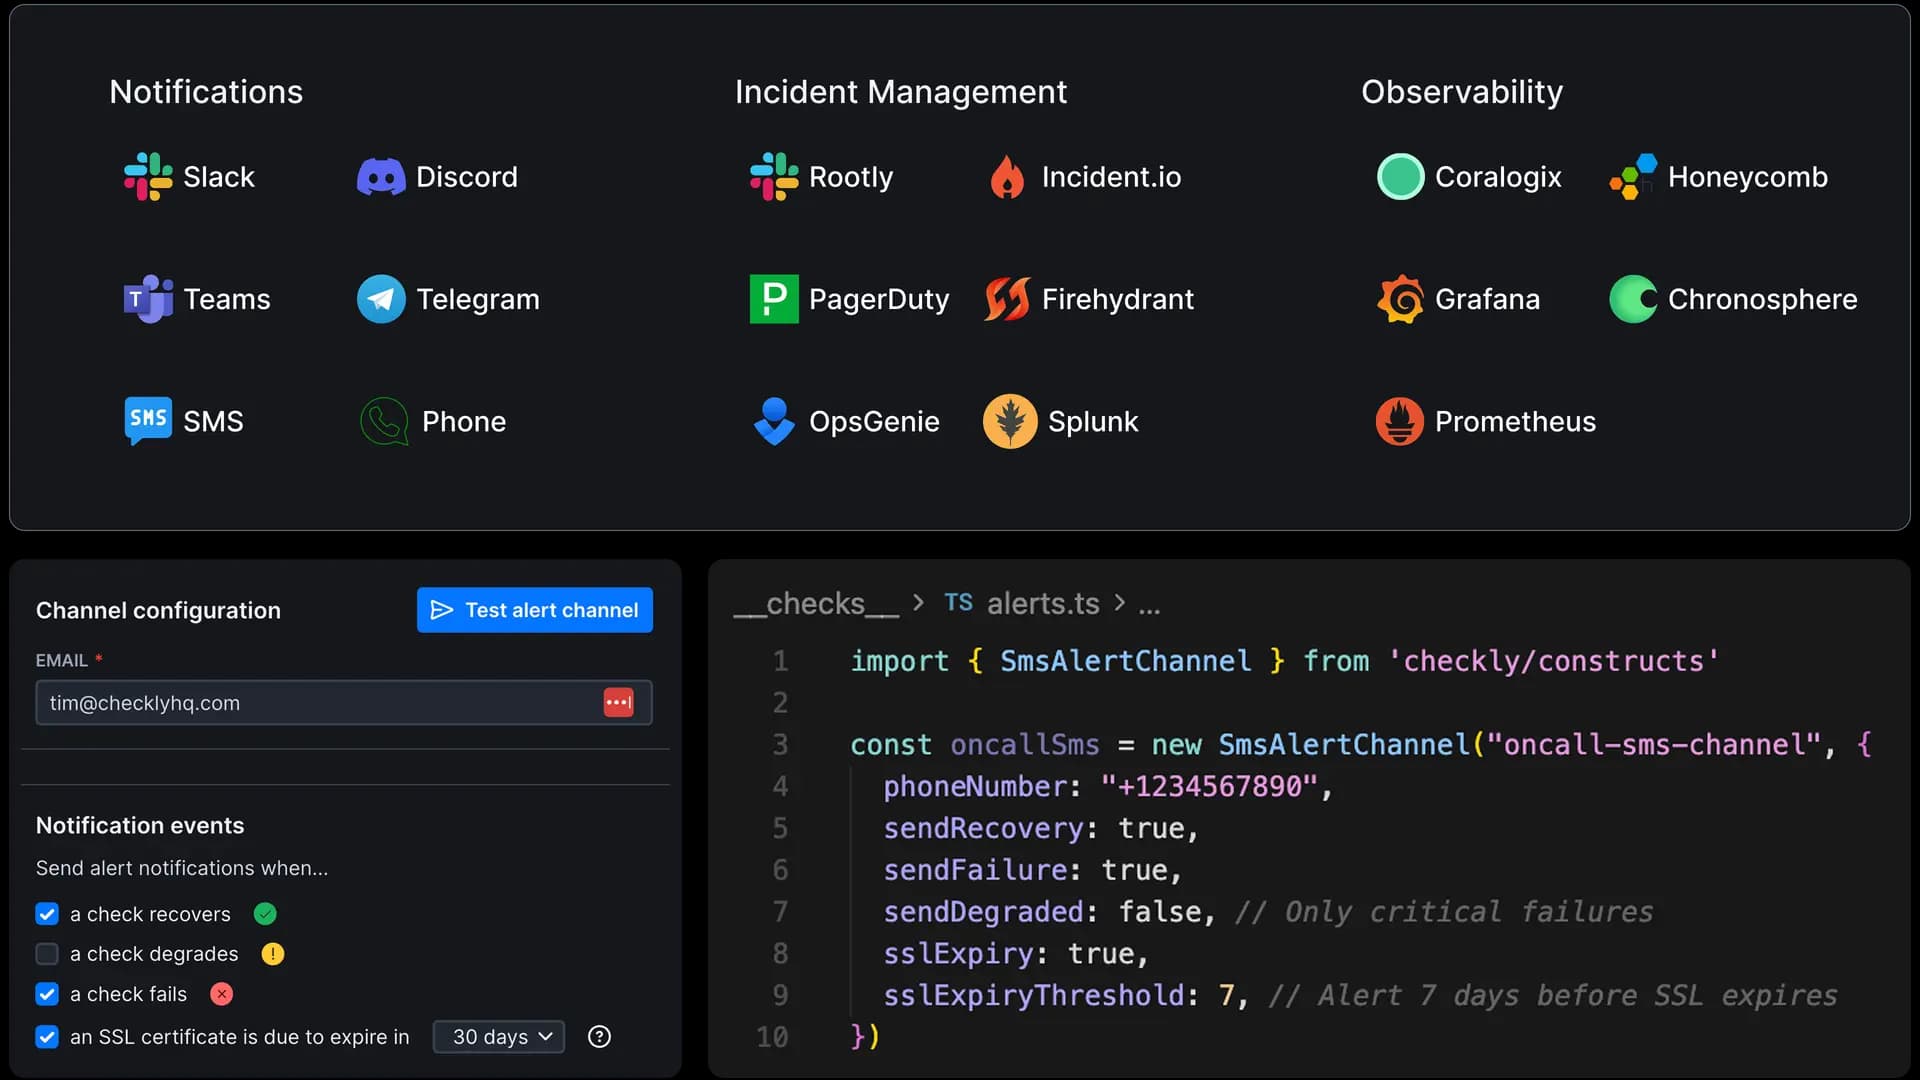Open the Rootly integration icon
The image size is (1920, 1080).
[x=774, y=177]
